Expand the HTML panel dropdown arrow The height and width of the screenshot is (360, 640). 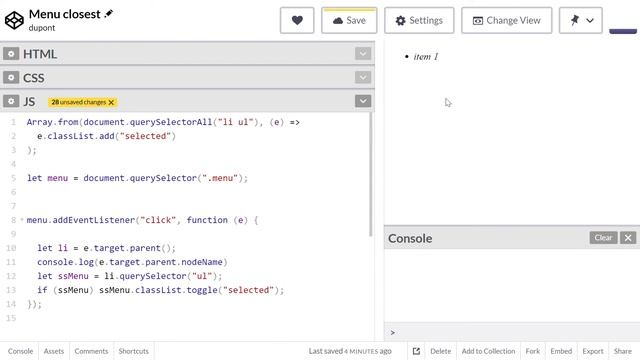coord(363,53)
